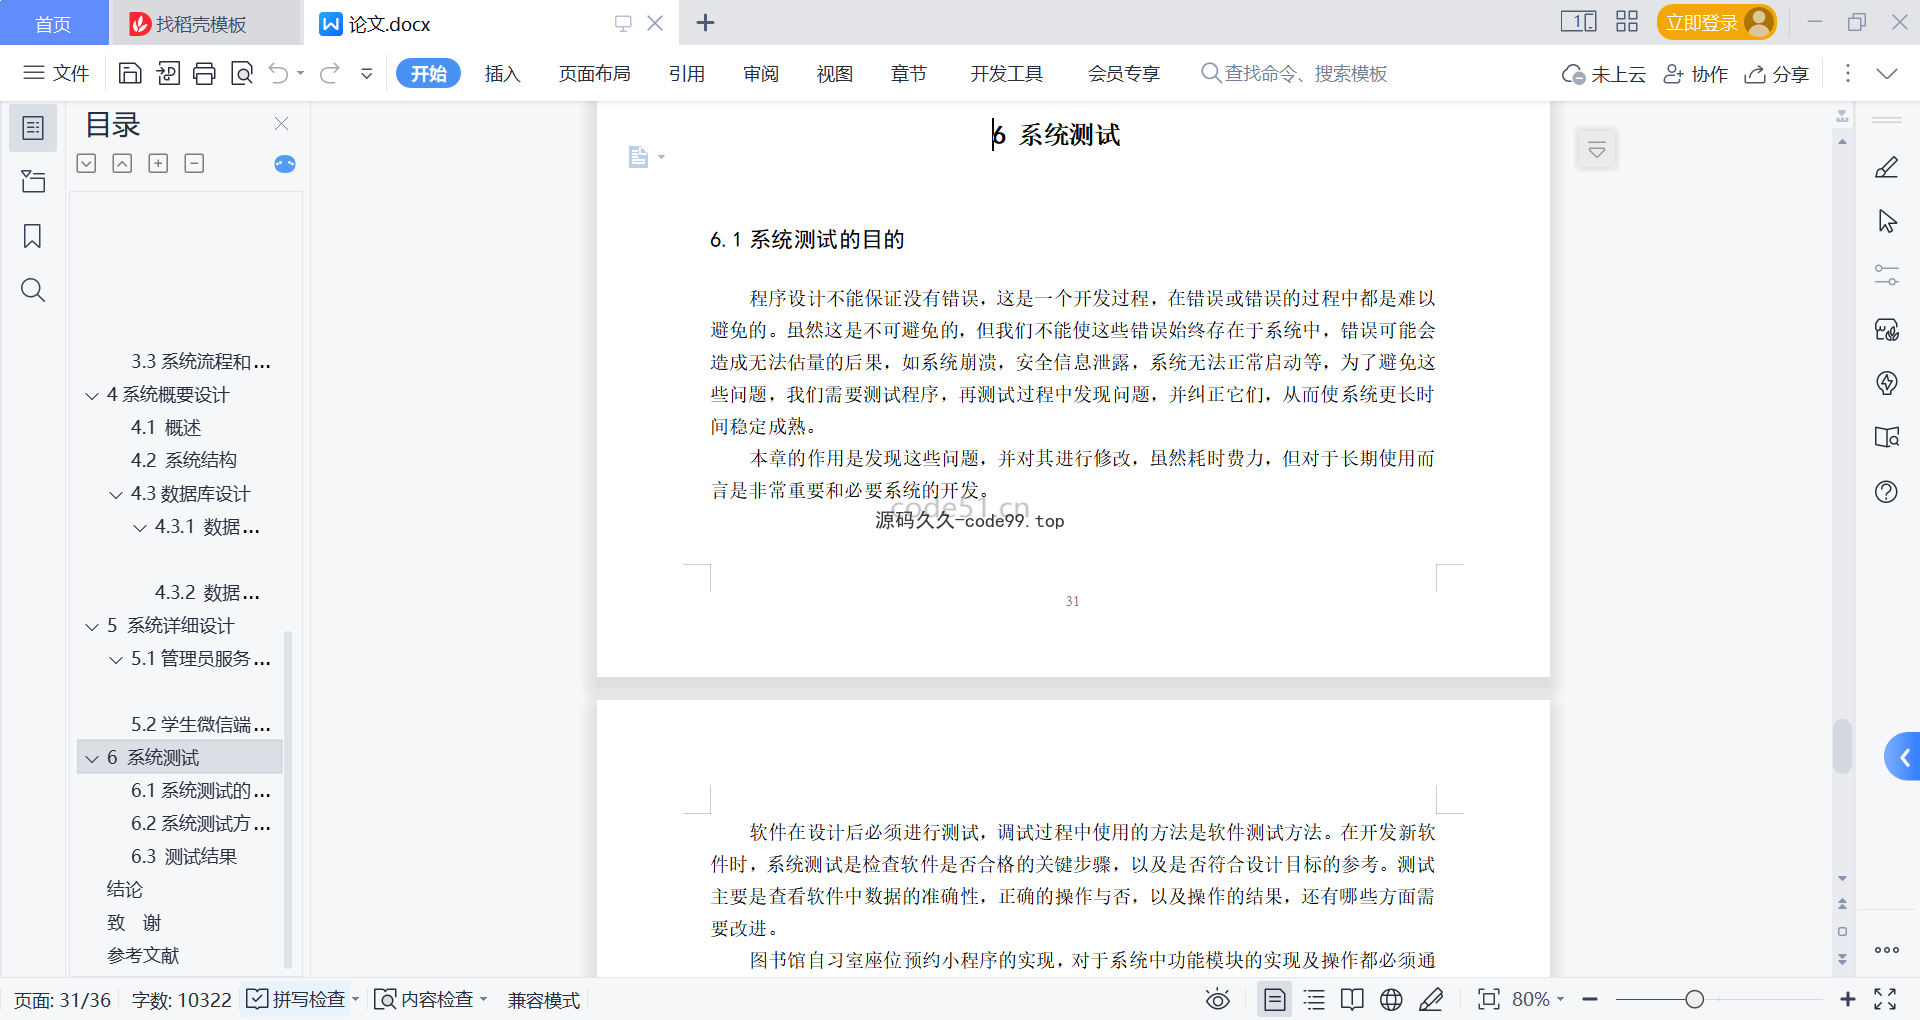Open the image/style gallery icon in right sidebar
This screenshot has height=1020, width=1920.
[1887, 329]
